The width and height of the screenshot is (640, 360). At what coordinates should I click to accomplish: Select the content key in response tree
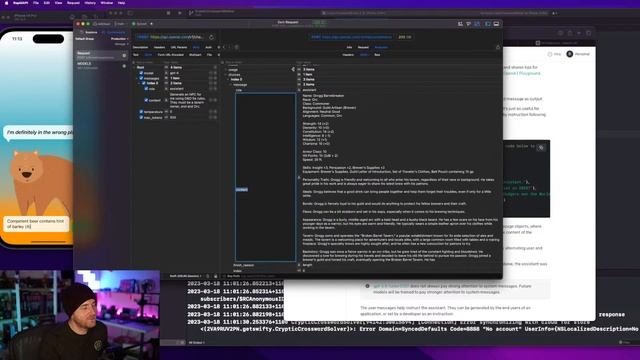click(x=242, y=189)
